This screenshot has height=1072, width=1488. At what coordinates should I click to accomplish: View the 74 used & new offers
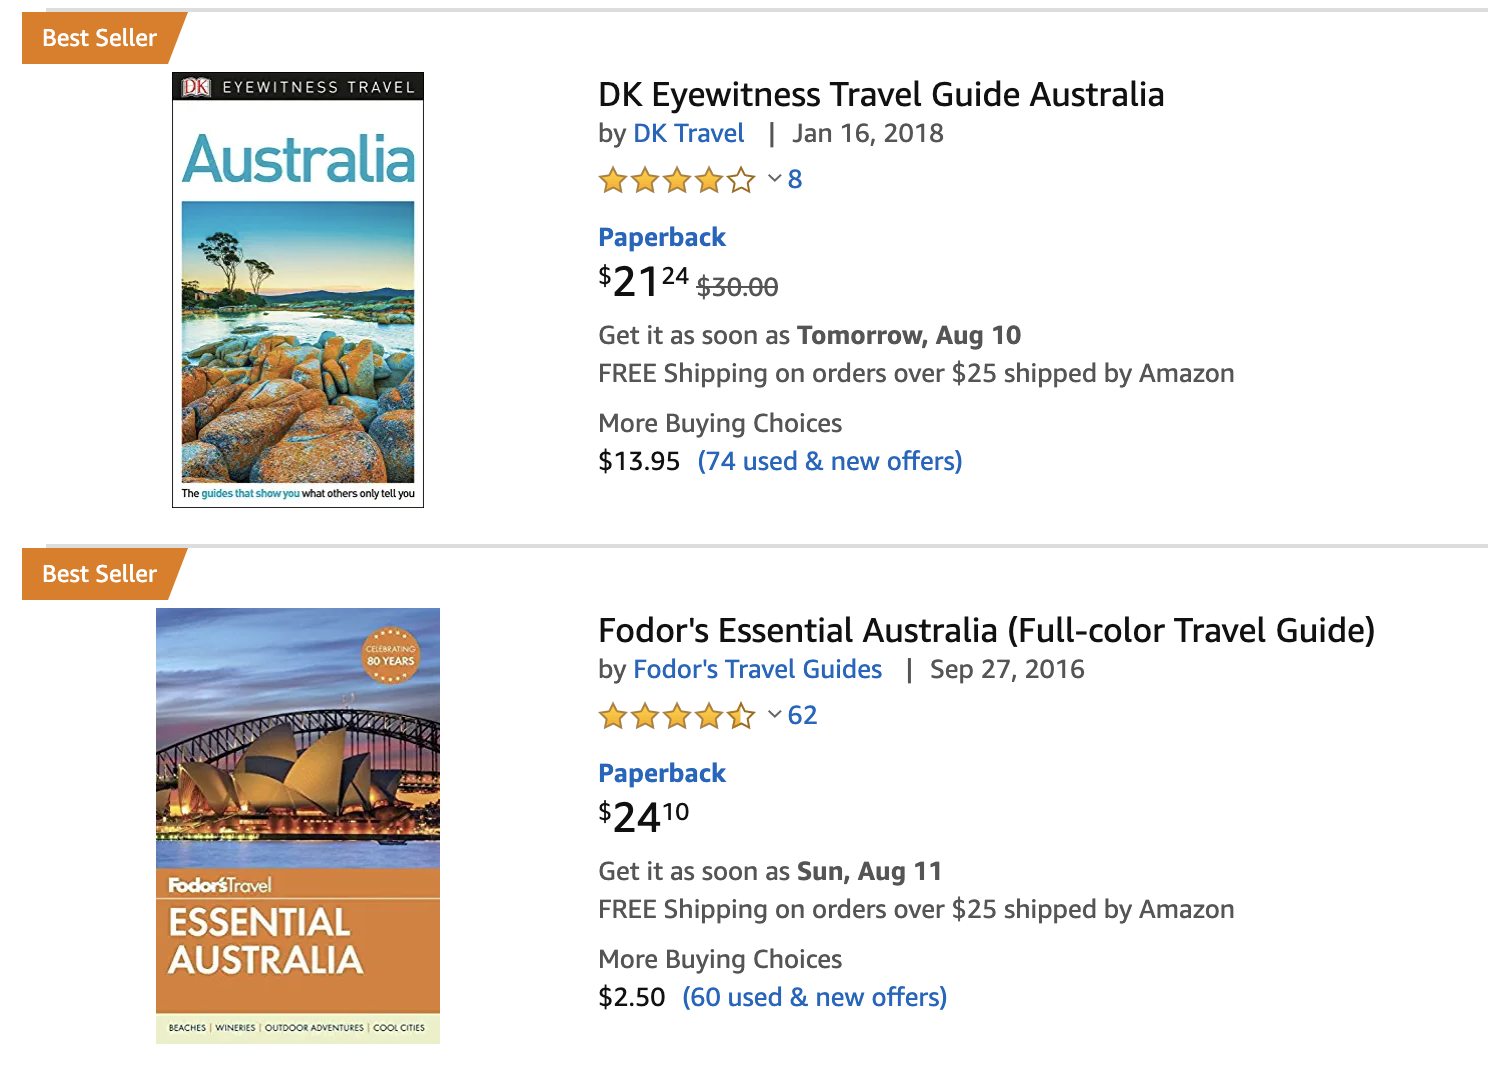coord(830,461)
